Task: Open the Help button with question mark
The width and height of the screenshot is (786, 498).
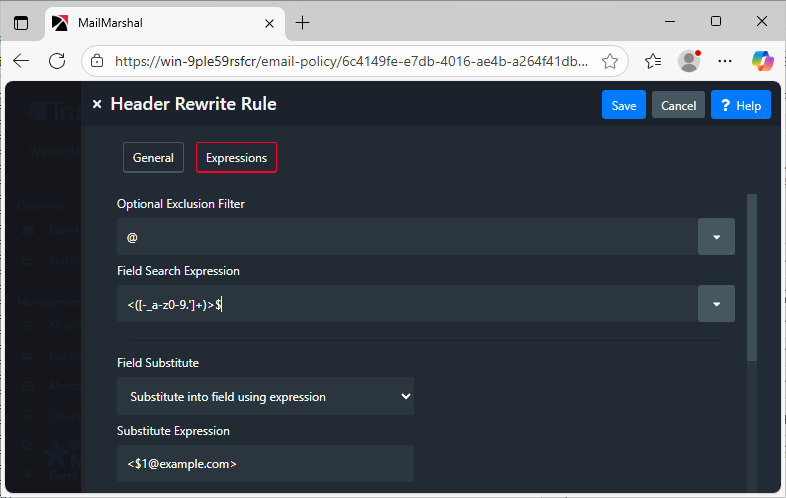Action: pyautogui.click(x=740, y=105)
